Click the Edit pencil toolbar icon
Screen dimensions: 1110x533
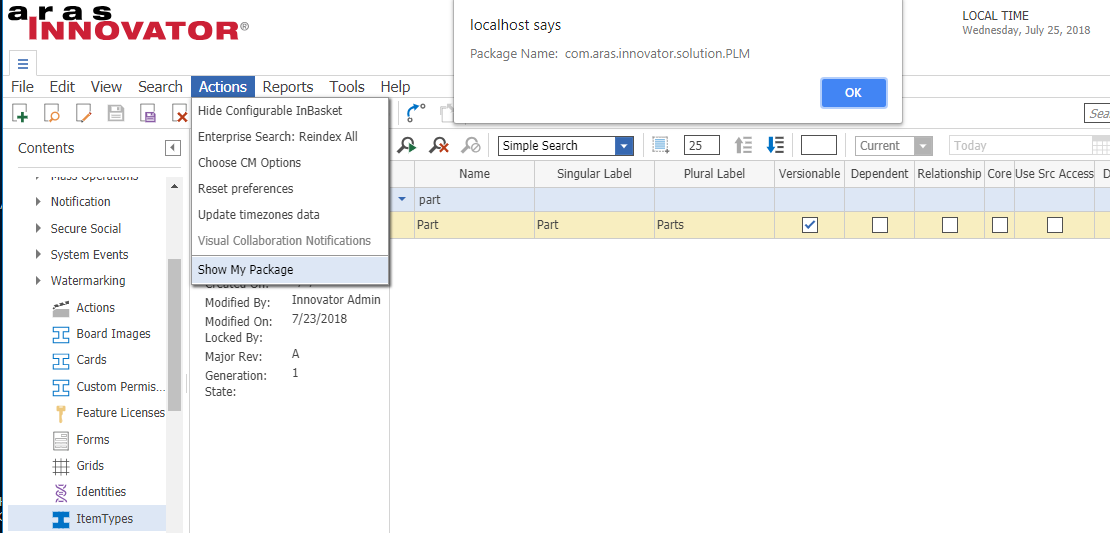84,113
